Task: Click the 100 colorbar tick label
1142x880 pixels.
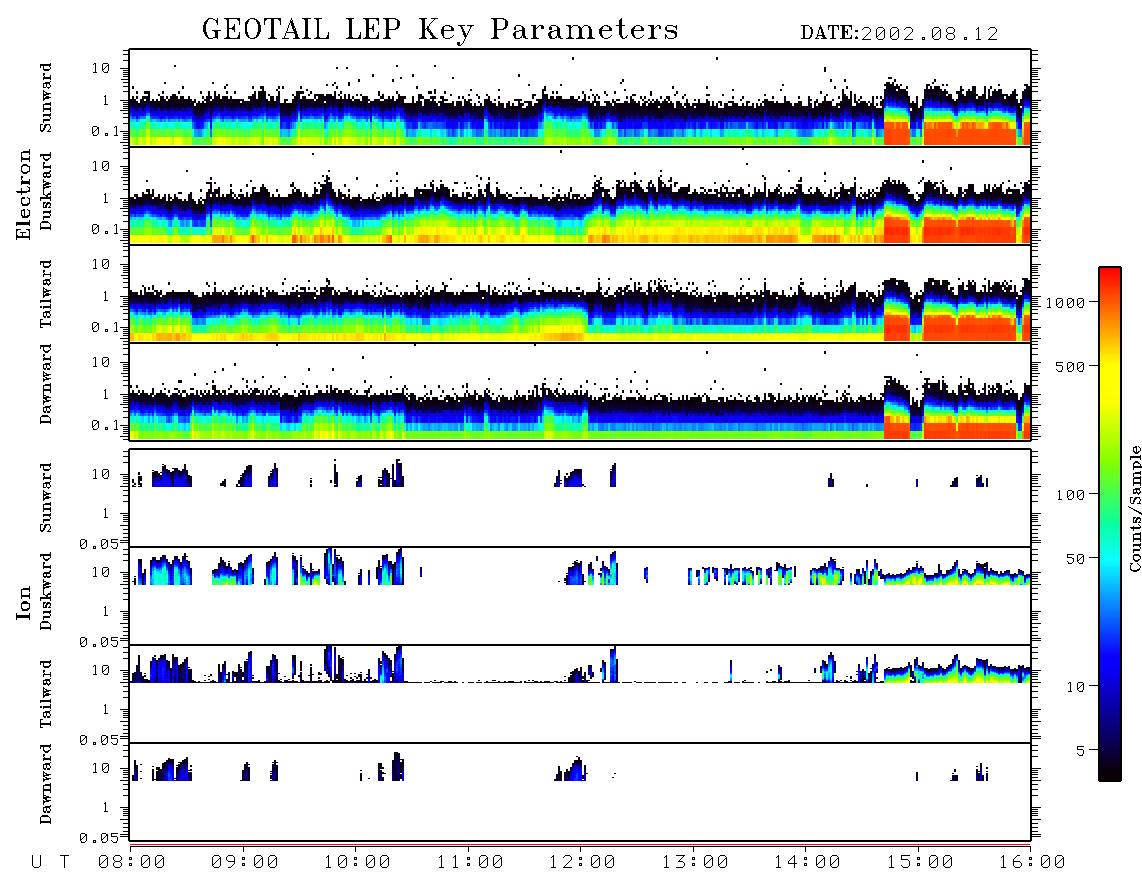Action: pyautogui.click(x=1071, y=495)
